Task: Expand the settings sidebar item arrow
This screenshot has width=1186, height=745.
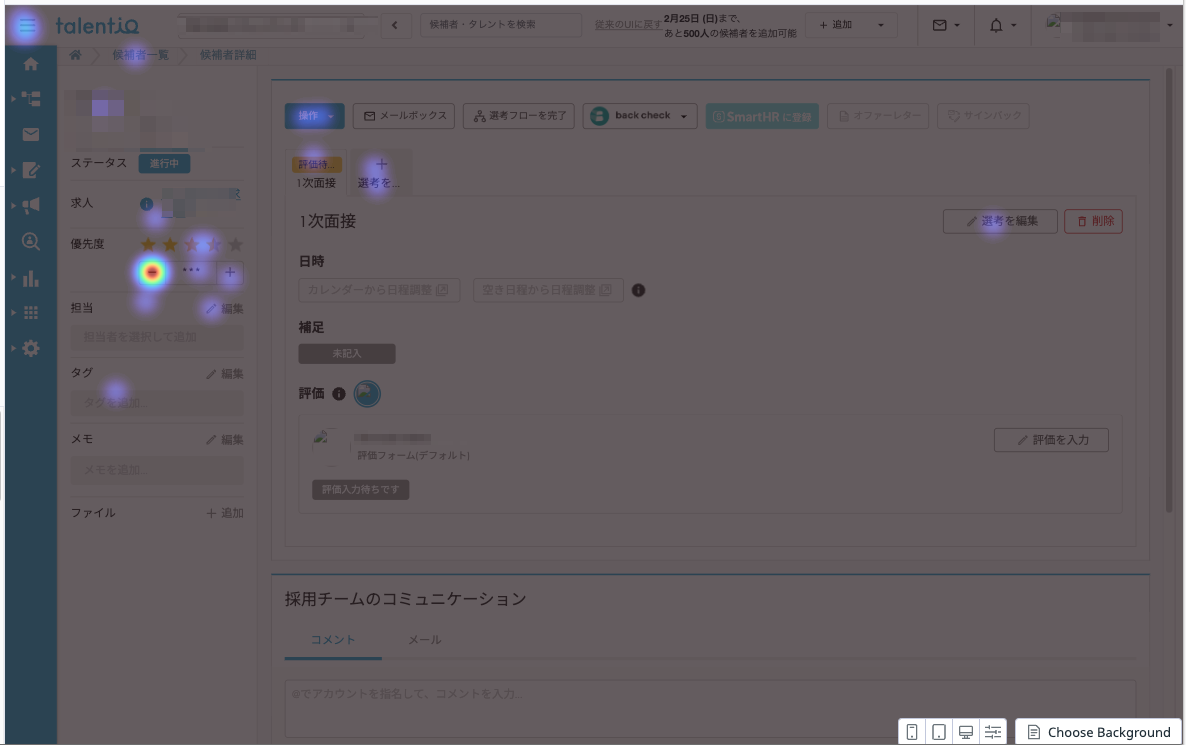Action: click(14, 349)
